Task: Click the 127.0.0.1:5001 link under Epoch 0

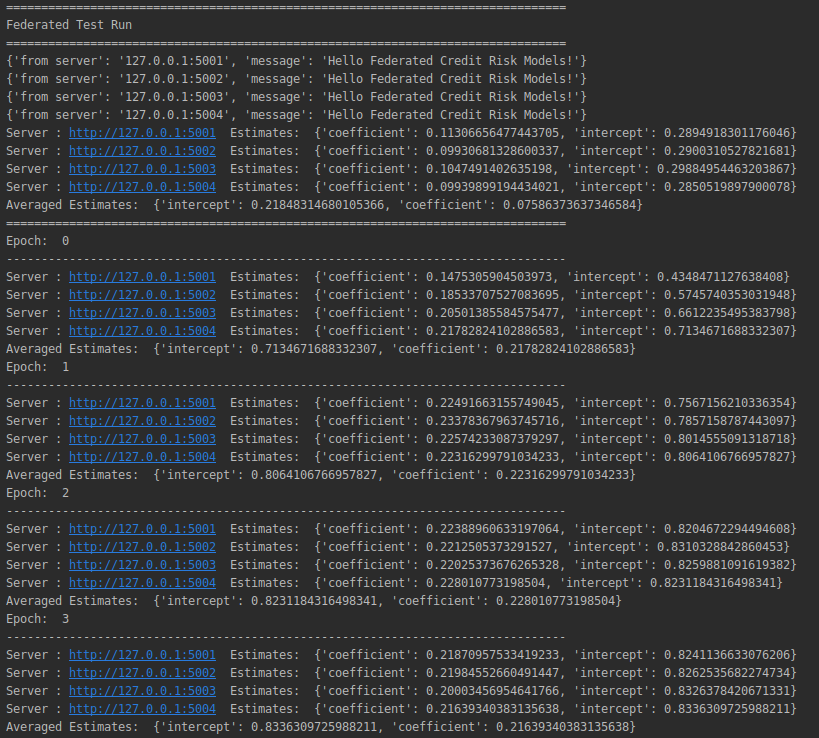Action: click(x=142, y=276)
